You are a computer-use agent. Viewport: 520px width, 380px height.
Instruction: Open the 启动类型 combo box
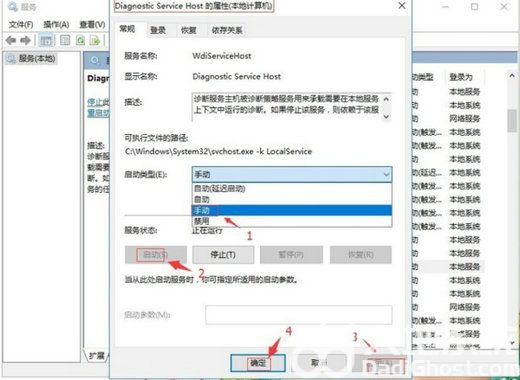292,174
